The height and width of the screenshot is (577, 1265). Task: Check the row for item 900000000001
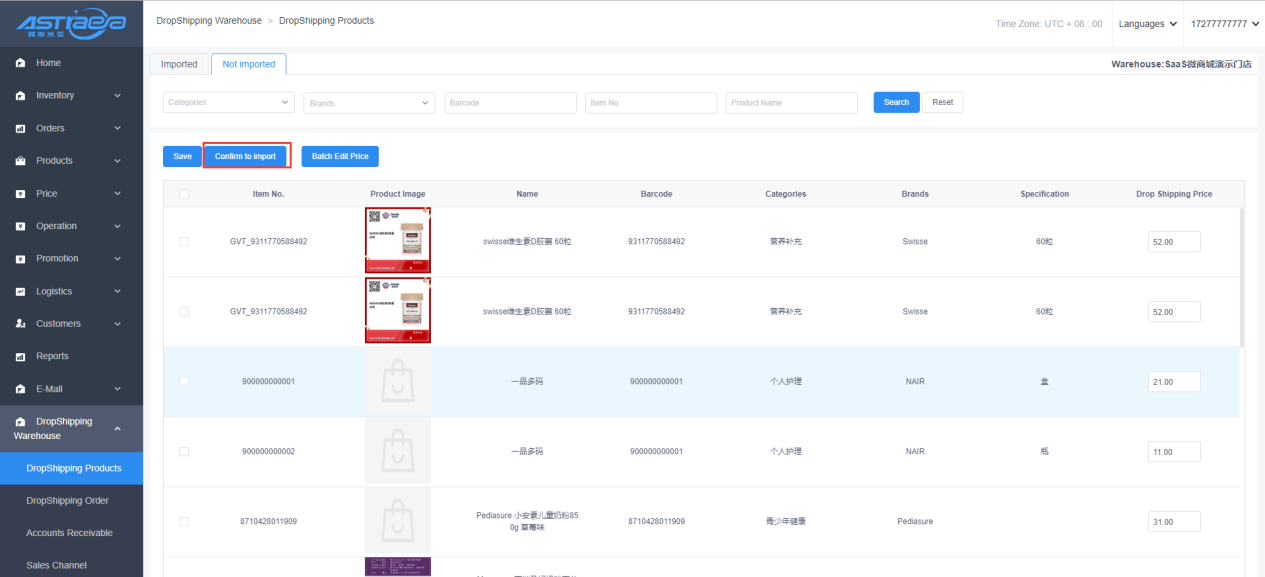tap(184, 382)
